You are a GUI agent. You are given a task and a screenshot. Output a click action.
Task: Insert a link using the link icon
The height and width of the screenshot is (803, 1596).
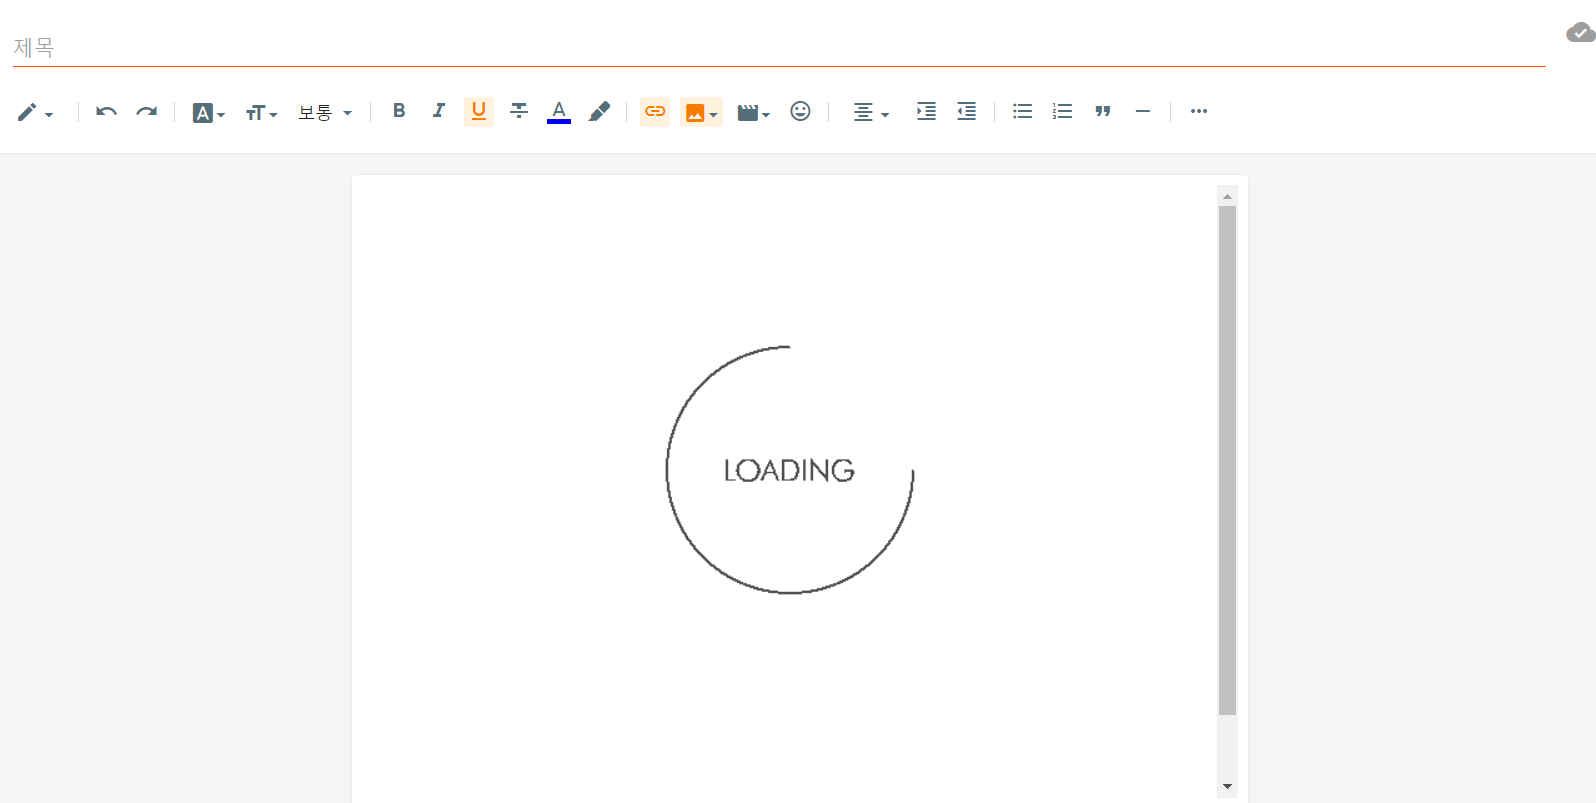(655, 112)
